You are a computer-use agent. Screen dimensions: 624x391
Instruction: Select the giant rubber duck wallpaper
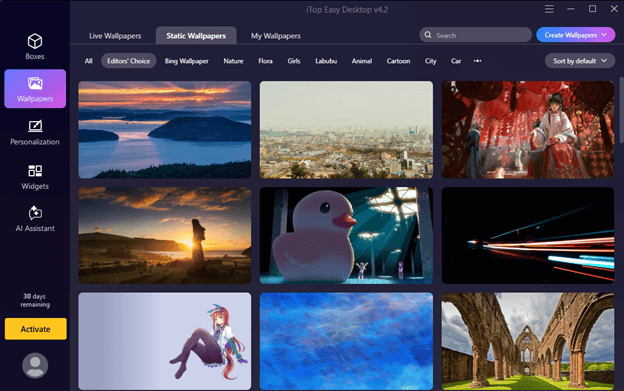[x=346, y=235]
